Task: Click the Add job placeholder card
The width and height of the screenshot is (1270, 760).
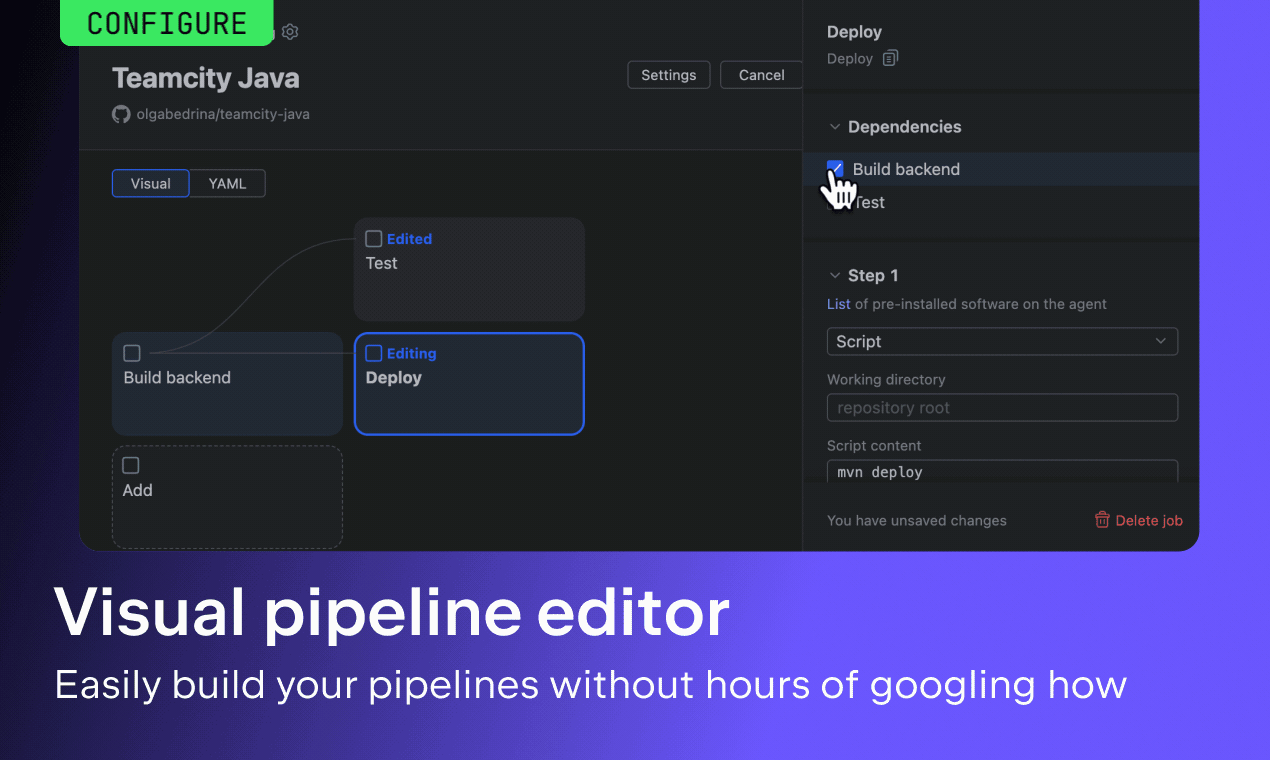Action: (x=227, y=497)
